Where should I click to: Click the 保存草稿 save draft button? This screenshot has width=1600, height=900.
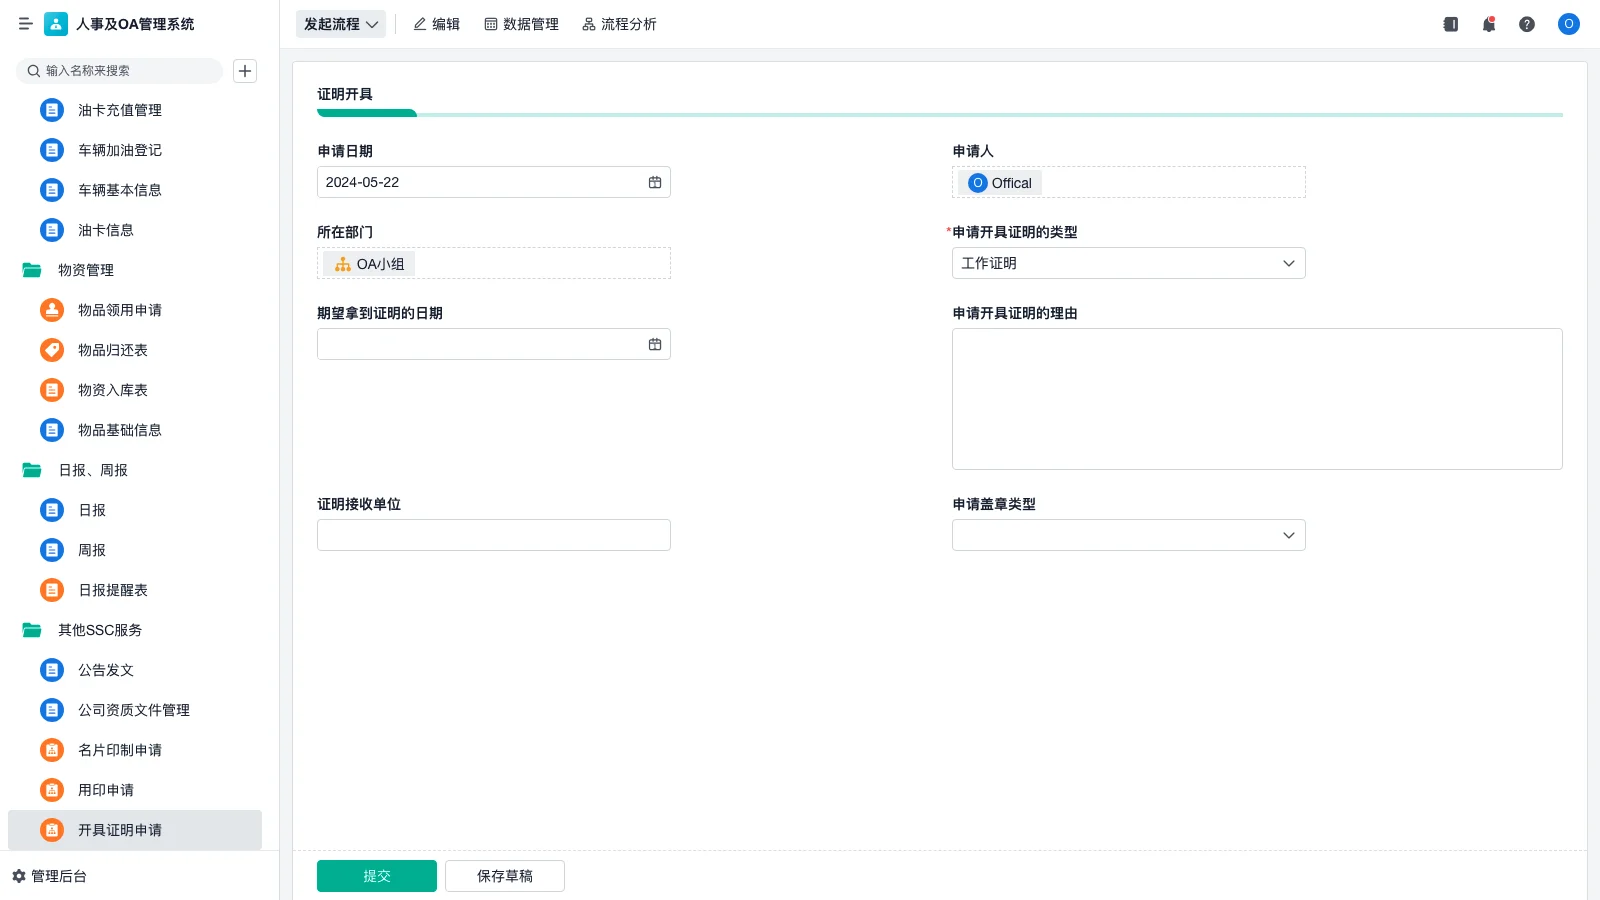(x=504, y=875)
